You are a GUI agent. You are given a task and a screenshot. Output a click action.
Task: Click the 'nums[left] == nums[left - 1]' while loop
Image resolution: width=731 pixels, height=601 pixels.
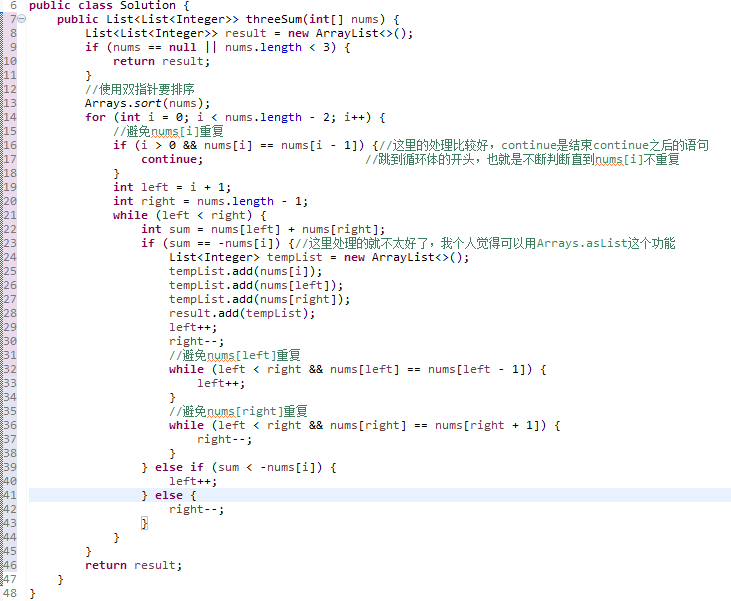pyautogui.click(x=357, y=369)
